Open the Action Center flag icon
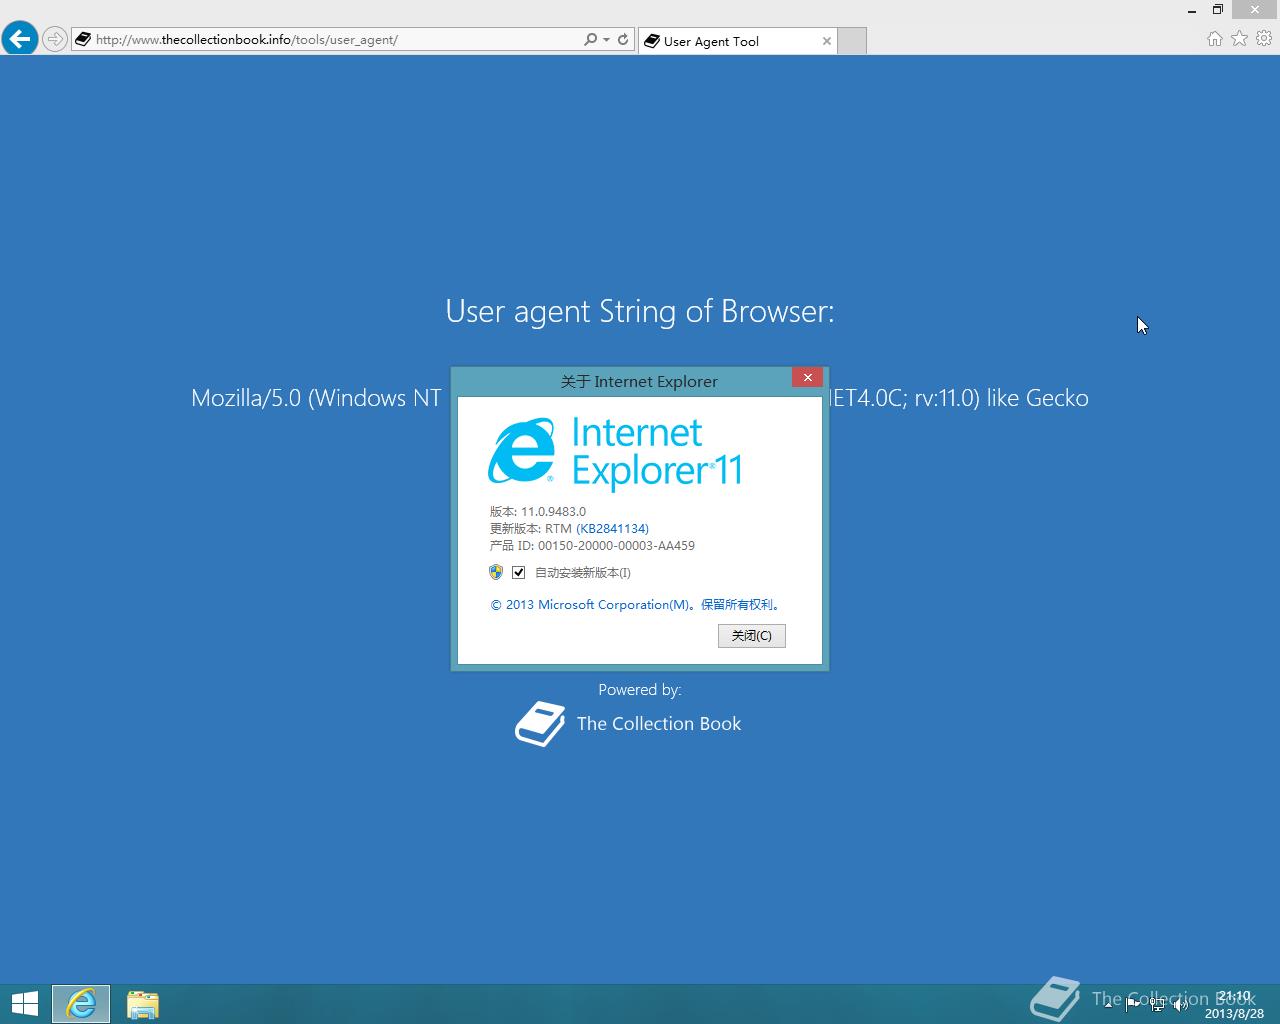The image size is (1280, 1024). tap(1132, 1005)
